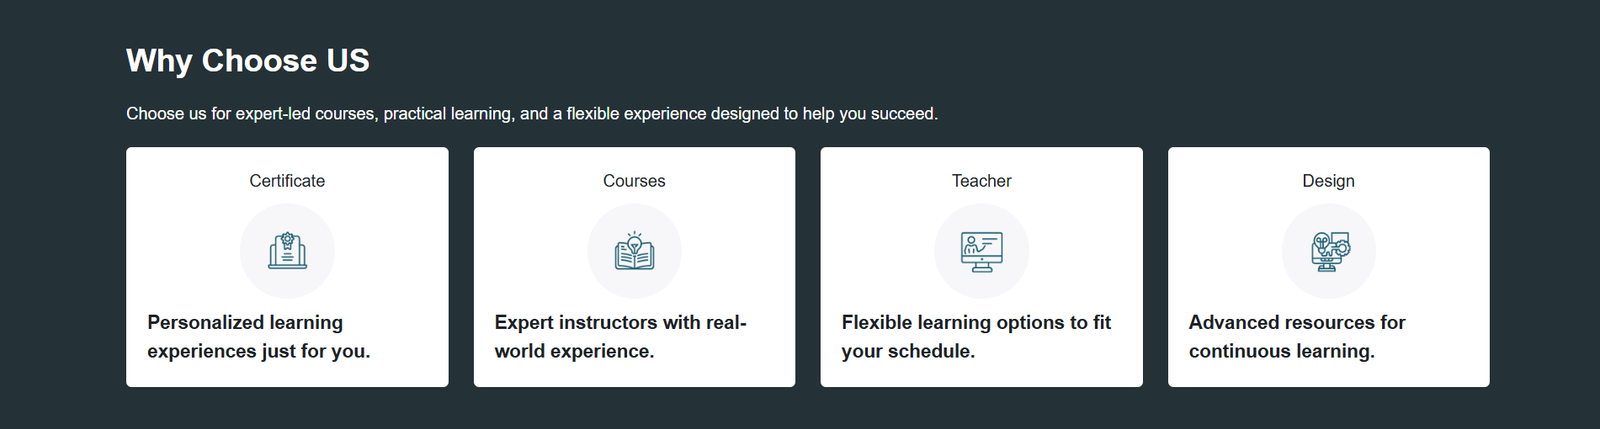Click the open book with lightbulb icon

tap(634, 251)
